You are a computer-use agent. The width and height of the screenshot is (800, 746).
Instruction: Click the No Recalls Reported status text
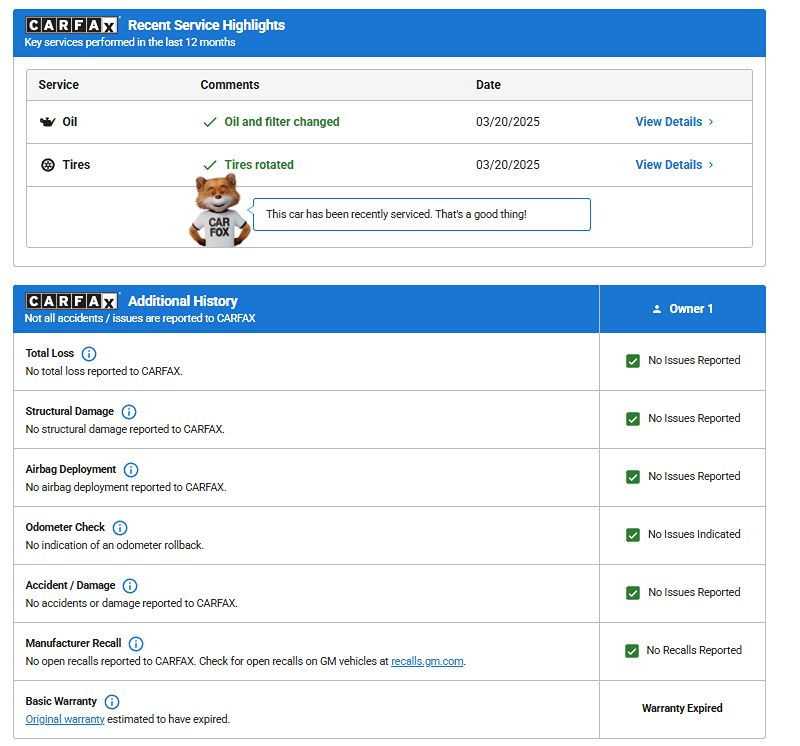[694, 650]
